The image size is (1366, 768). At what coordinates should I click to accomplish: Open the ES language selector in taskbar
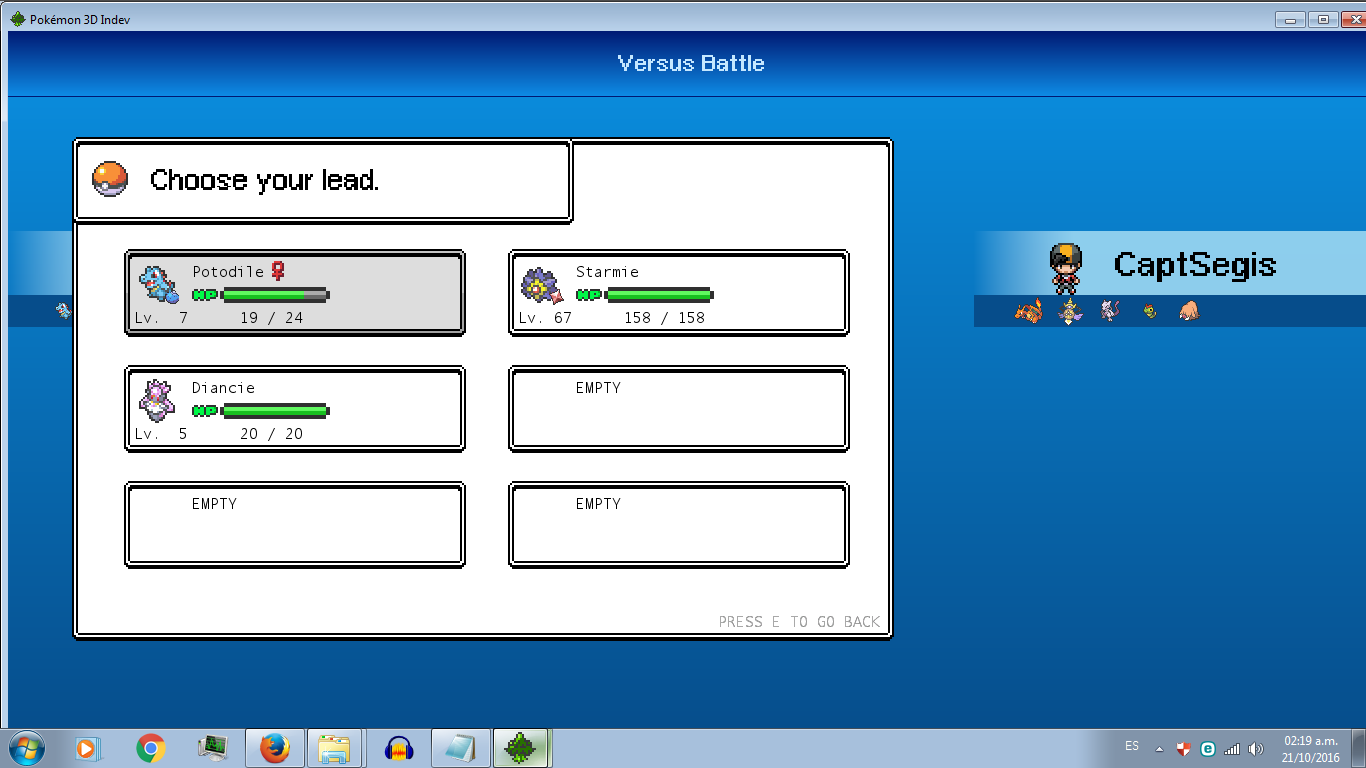(1132, 747)
